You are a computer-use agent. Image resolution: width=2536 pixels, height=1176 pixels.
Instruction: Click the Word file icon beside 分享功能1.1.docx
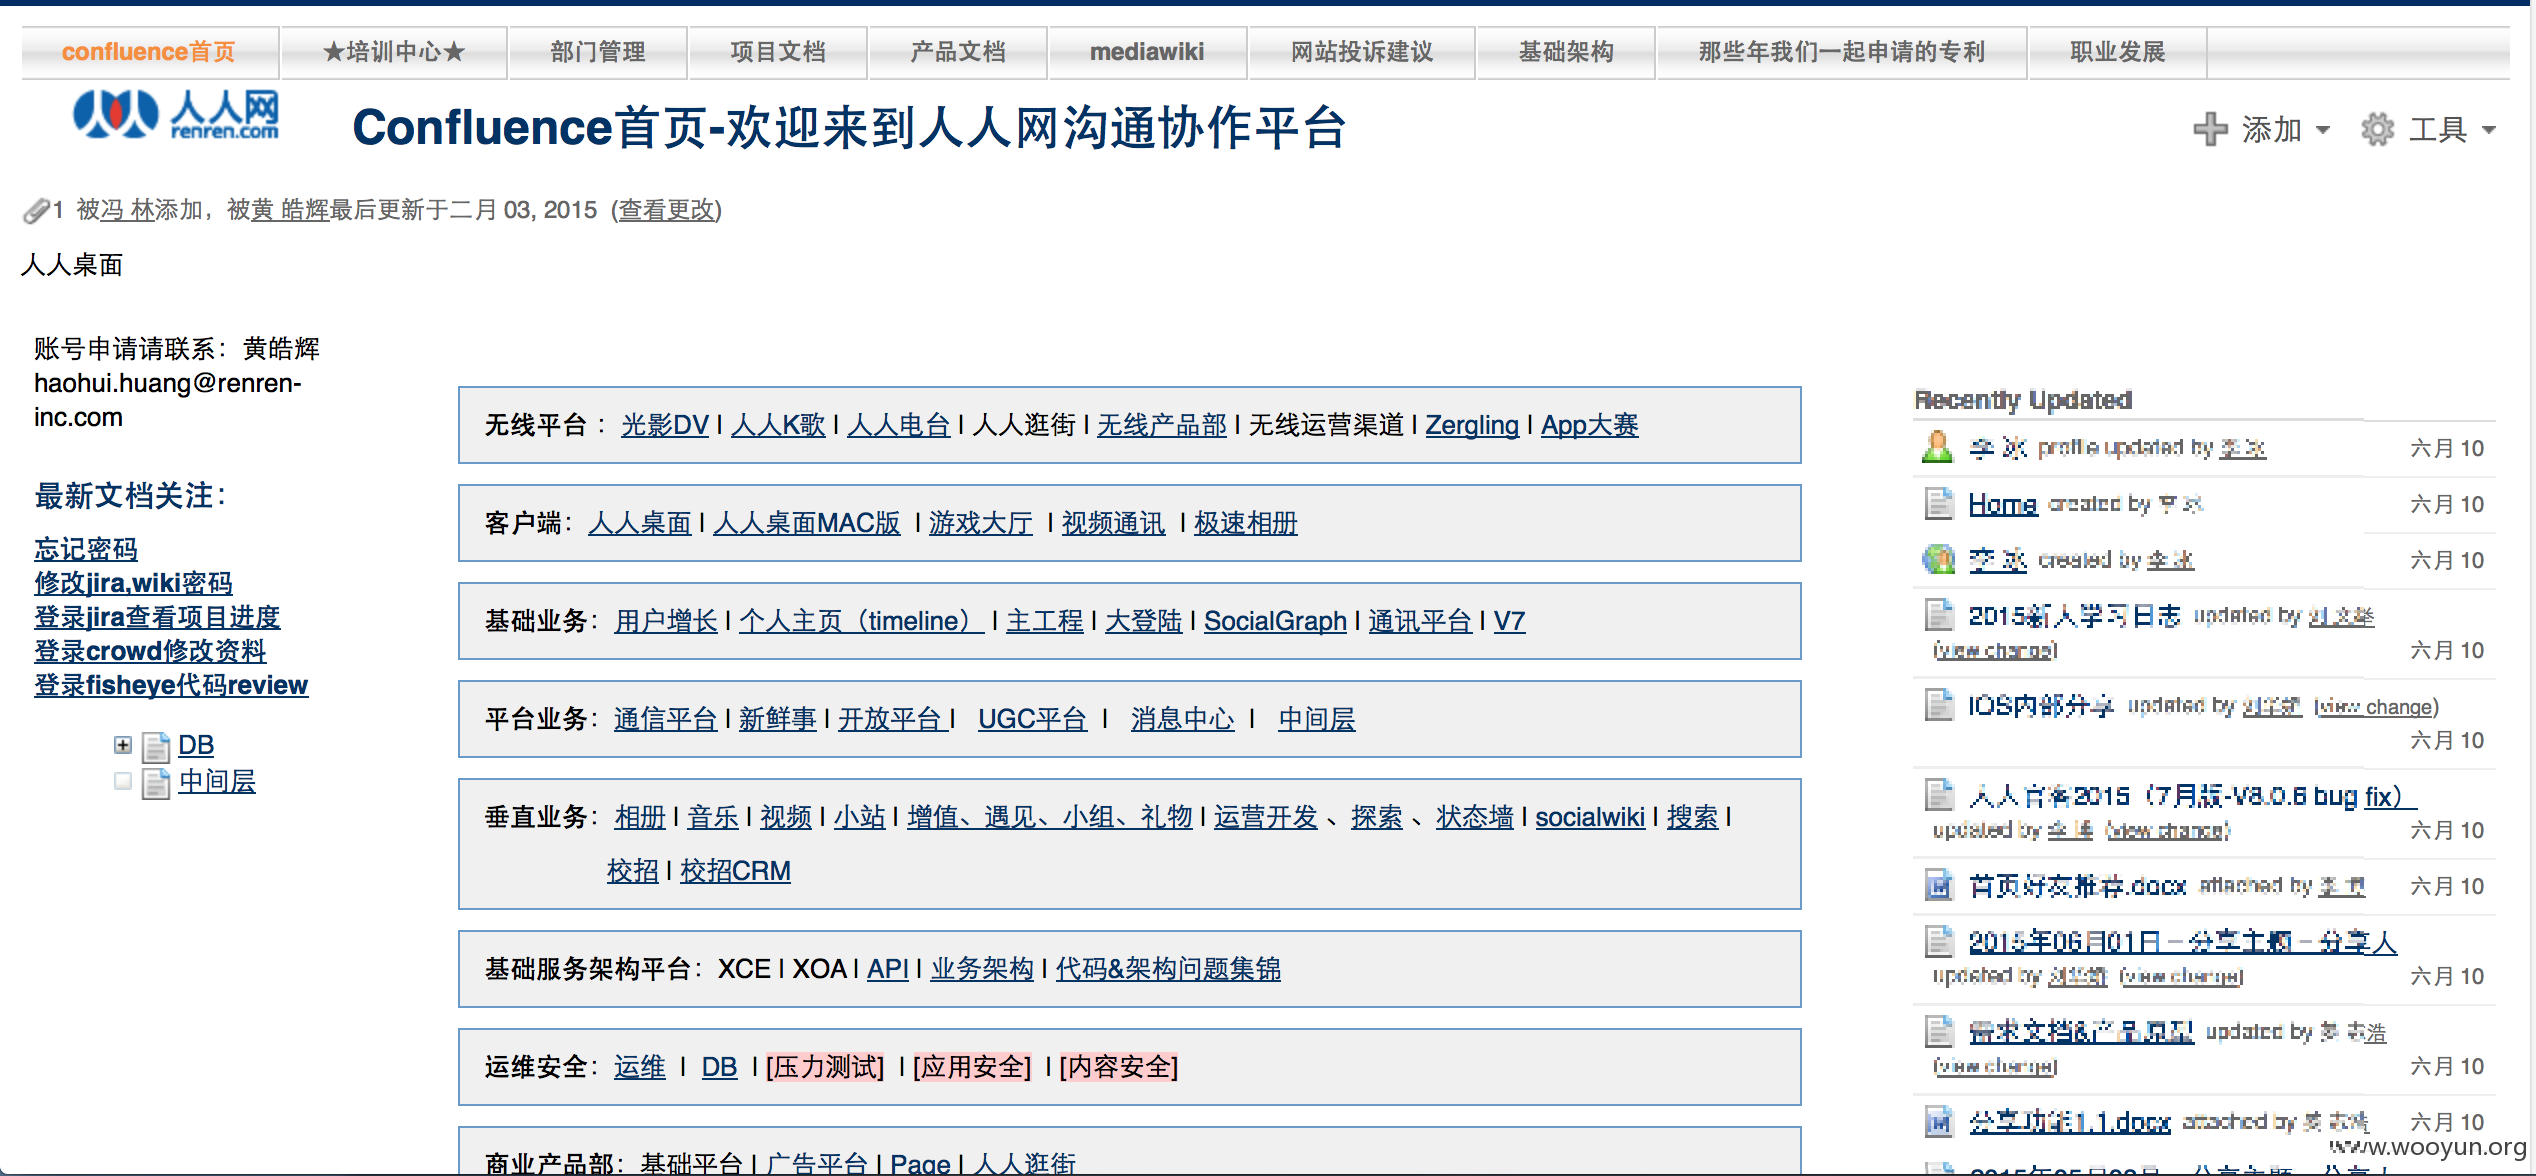tap(1938, 1121)
